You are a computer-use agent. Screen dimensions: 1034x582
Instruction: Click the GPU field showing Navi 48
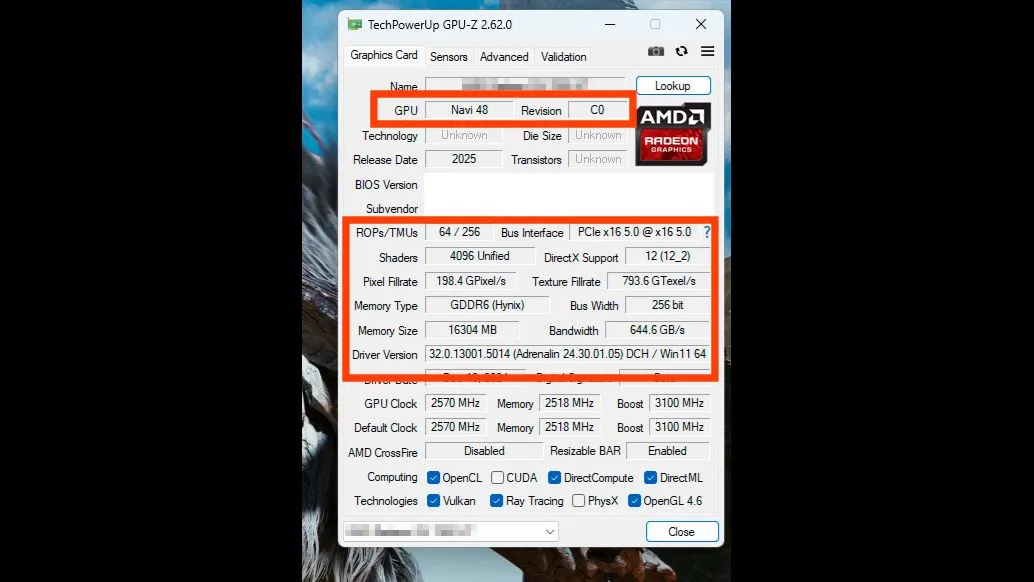point(470,110)
